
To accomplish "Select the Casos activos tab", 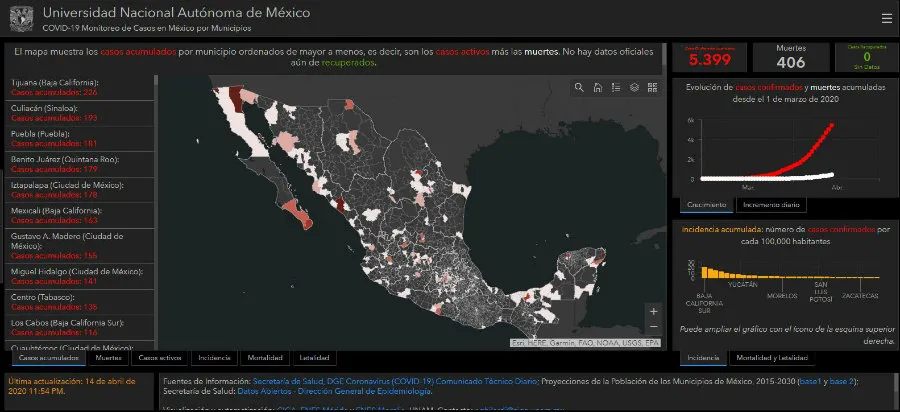I will [x=160, y=357].
